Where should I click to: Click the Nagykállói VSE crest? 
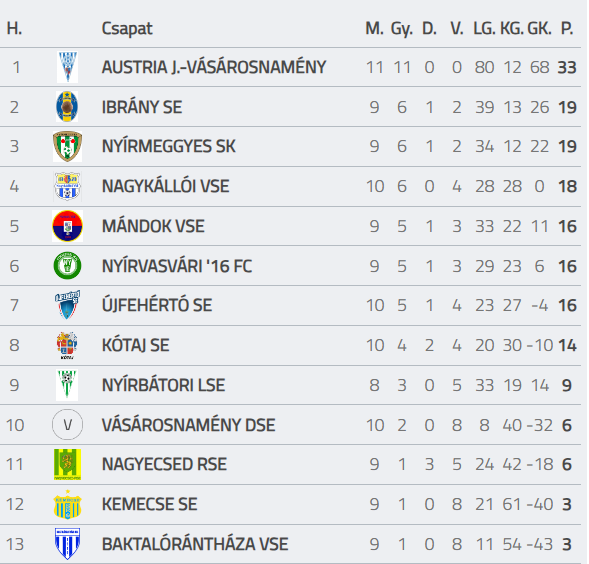pos(68,186)
